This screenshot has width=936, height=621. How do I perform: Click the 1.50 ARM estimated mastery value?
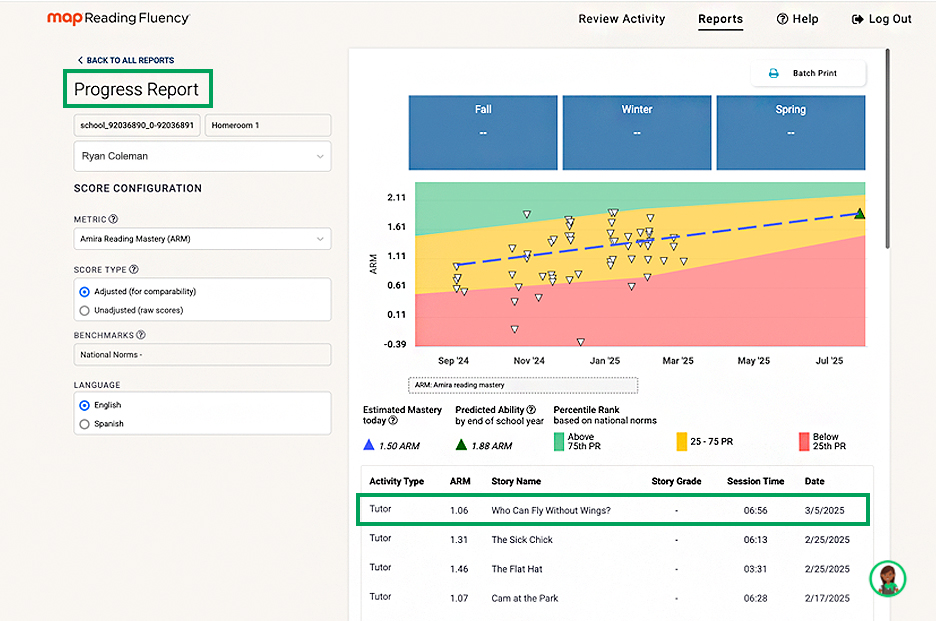click(x=399, y=446)
